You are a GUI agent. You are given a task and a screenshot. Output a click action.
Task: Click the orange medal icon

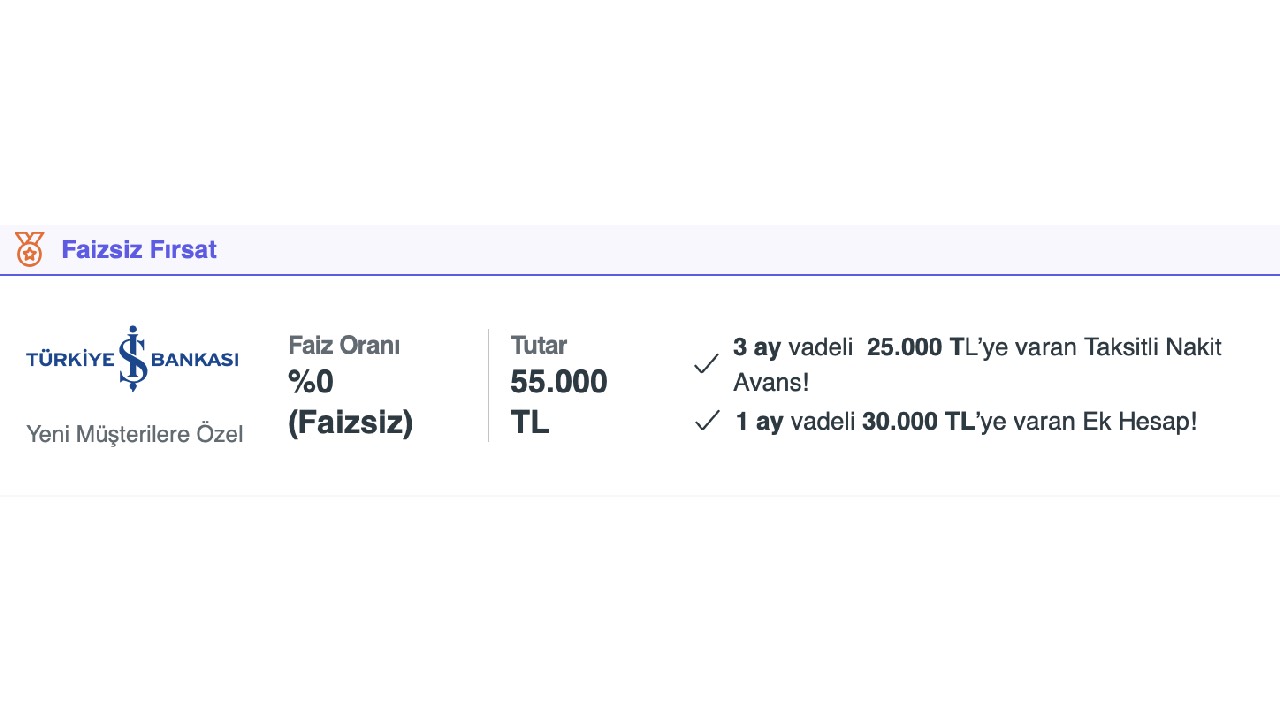coord(29,249)
